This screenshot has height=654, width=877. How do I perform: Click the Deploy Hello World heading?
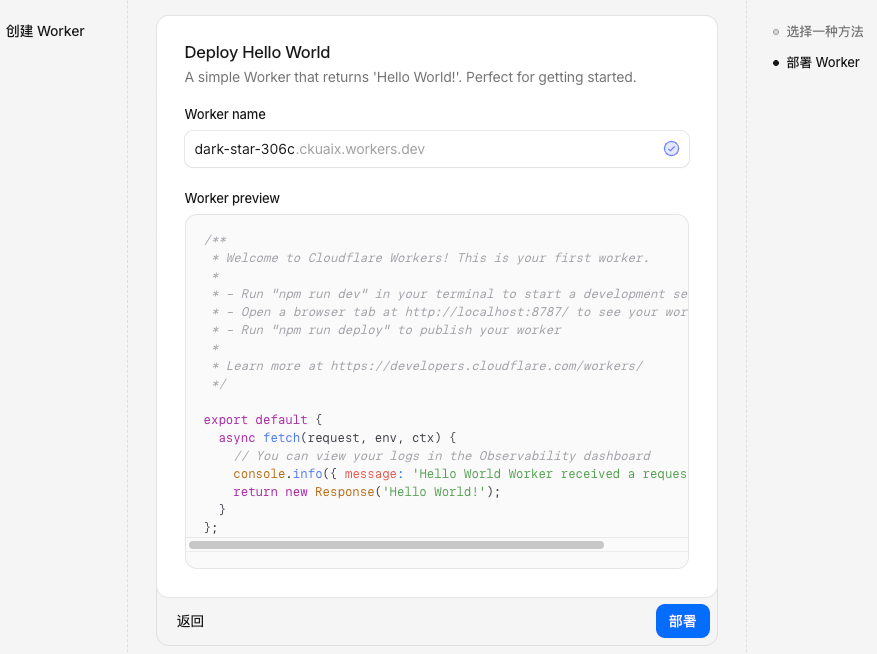point(257,52)
